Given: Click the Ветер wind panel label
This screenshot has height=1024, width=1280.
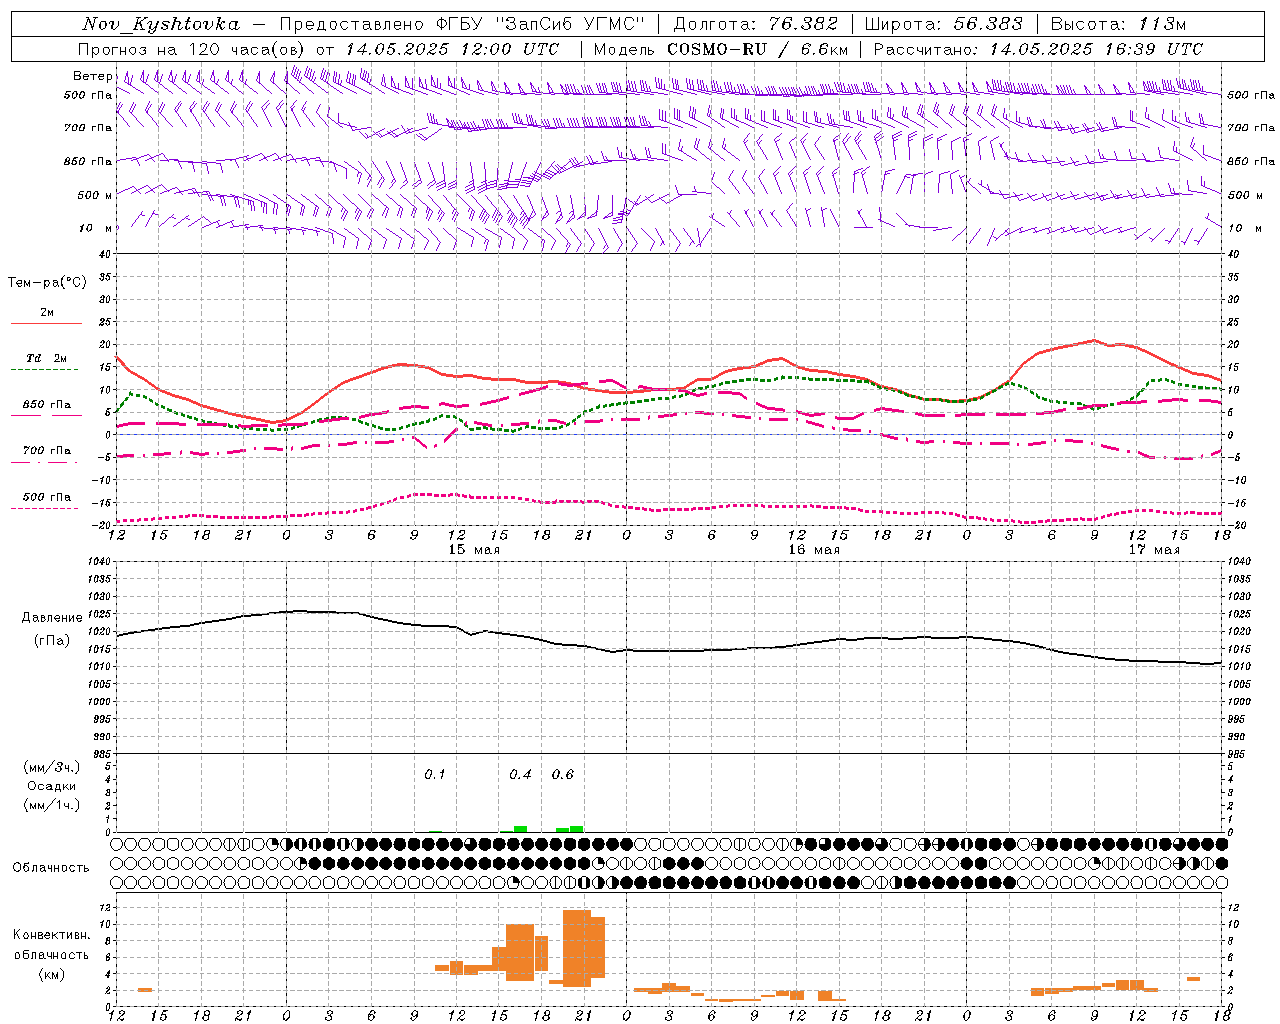Looking at the screenshot, I should [x=92, y=76].
